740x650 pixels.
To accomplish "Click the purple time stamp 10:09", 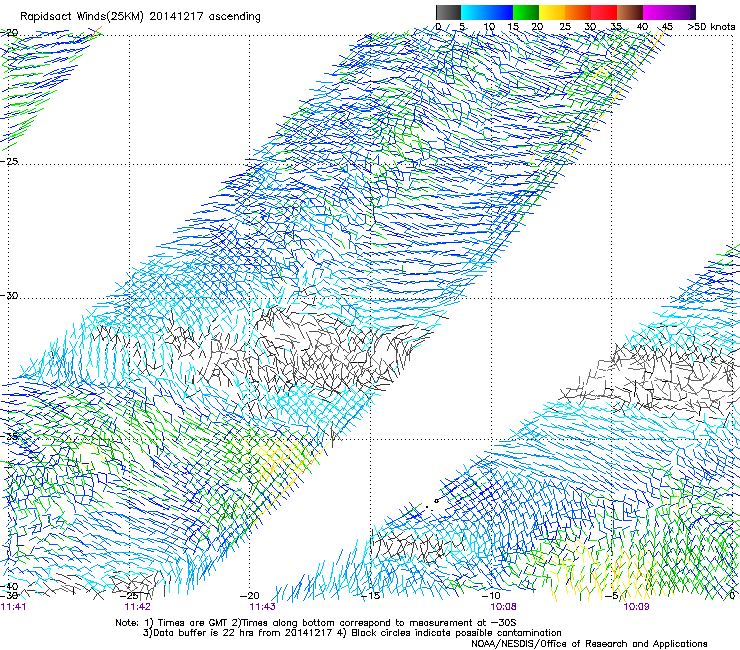I will pos(636,607).
